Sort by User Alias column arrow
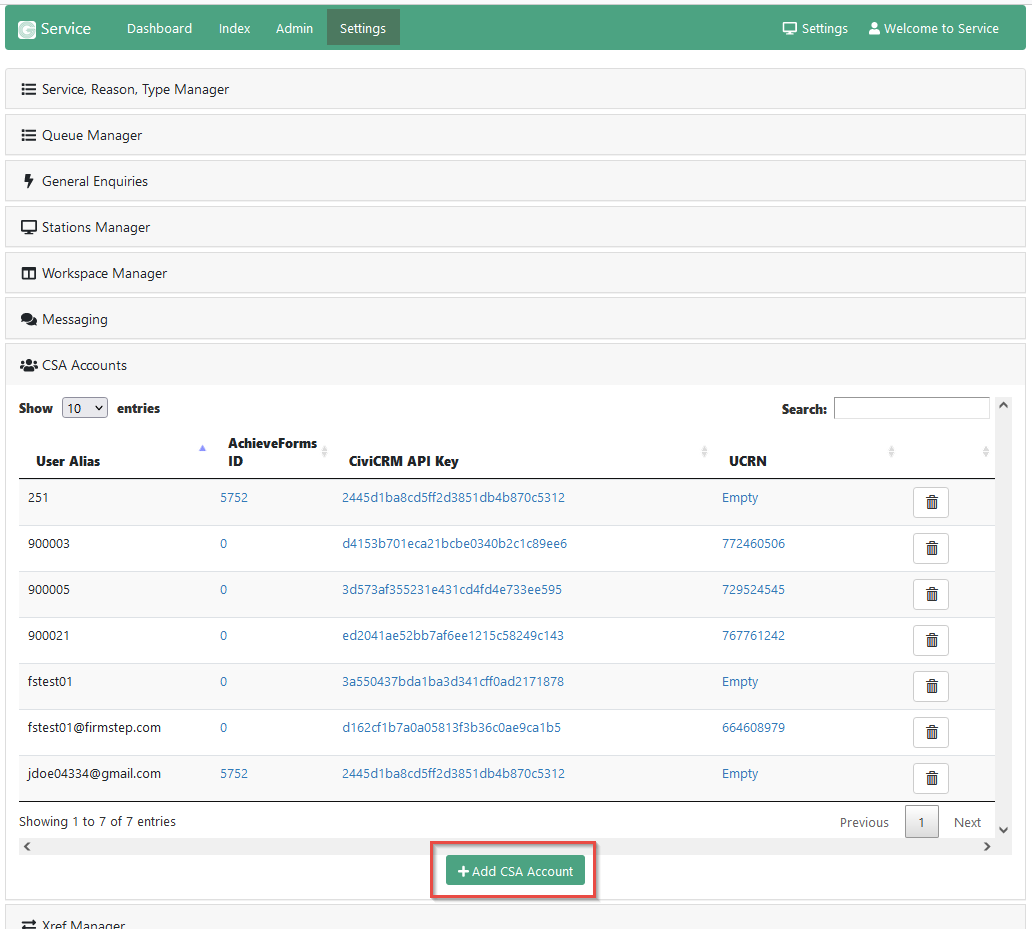 (203, 448)
